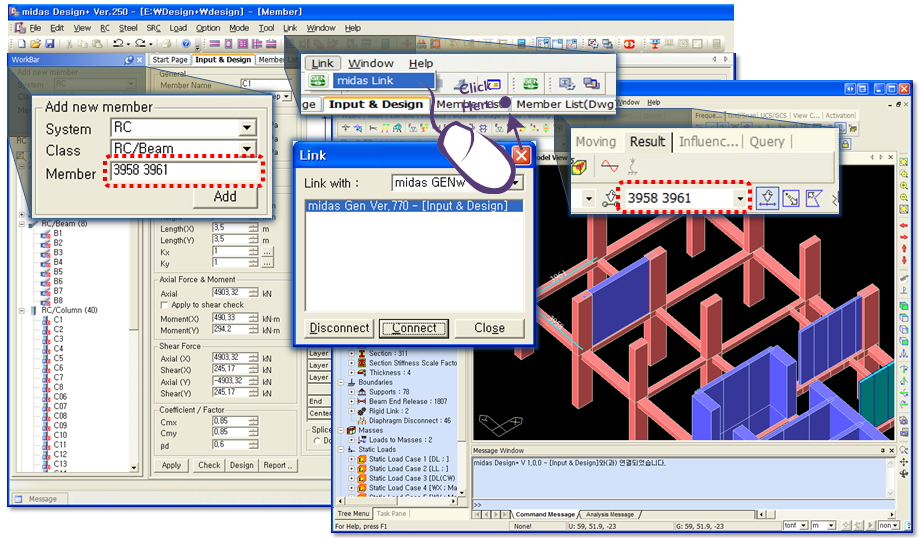Open the Option menu
The width and height of the screenshot is (921, 538).
coord(208,28)
